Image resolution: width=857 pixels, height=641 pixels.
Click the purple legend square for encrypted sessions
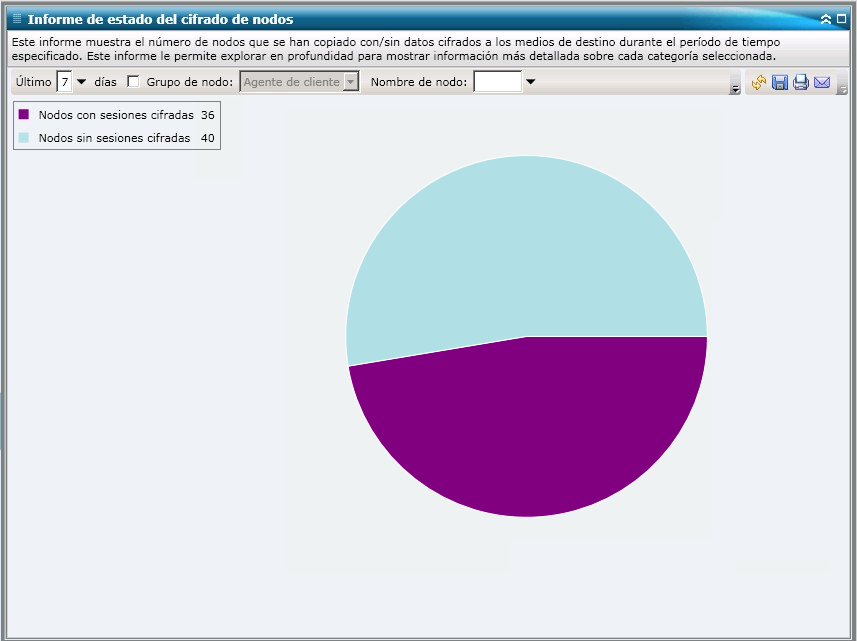tap(24, 113)
